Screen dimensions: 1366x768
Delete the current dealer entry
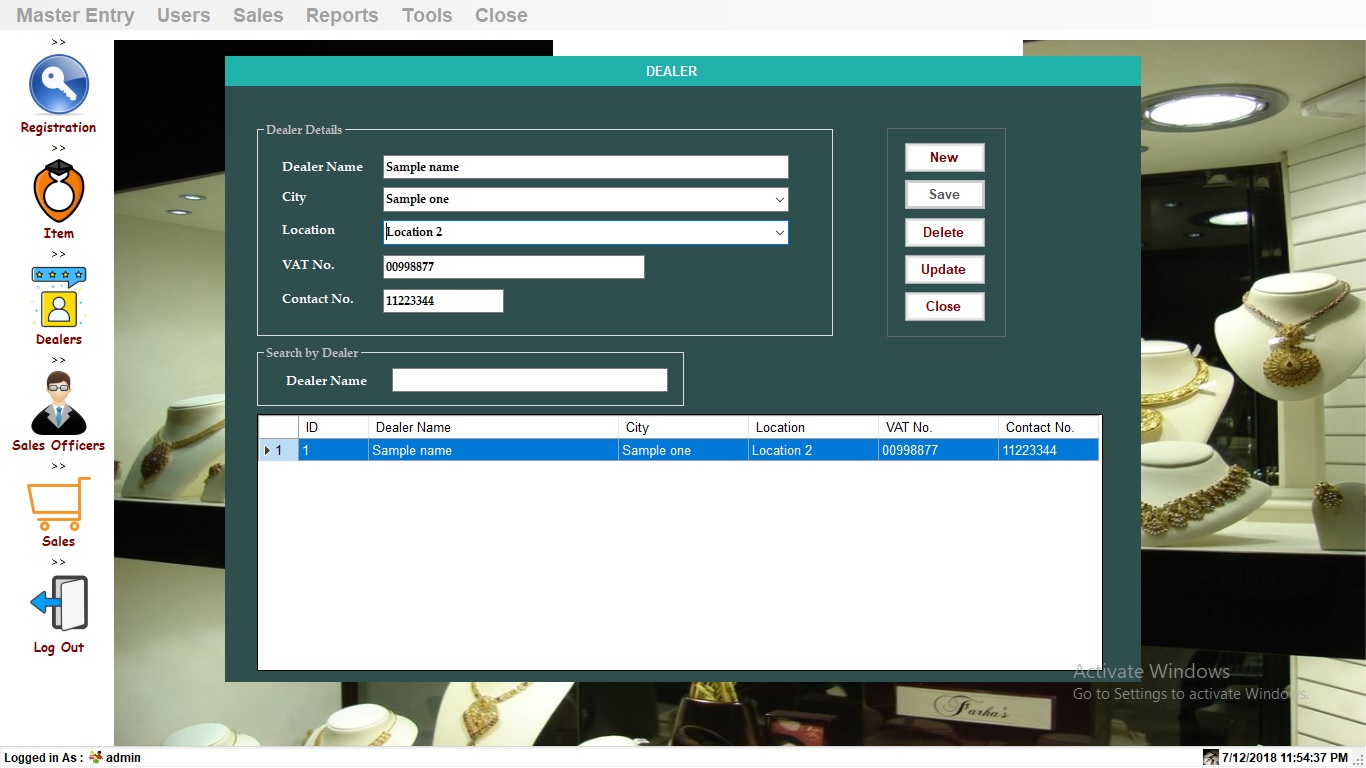pyautogui.click(x=944, y=232)
